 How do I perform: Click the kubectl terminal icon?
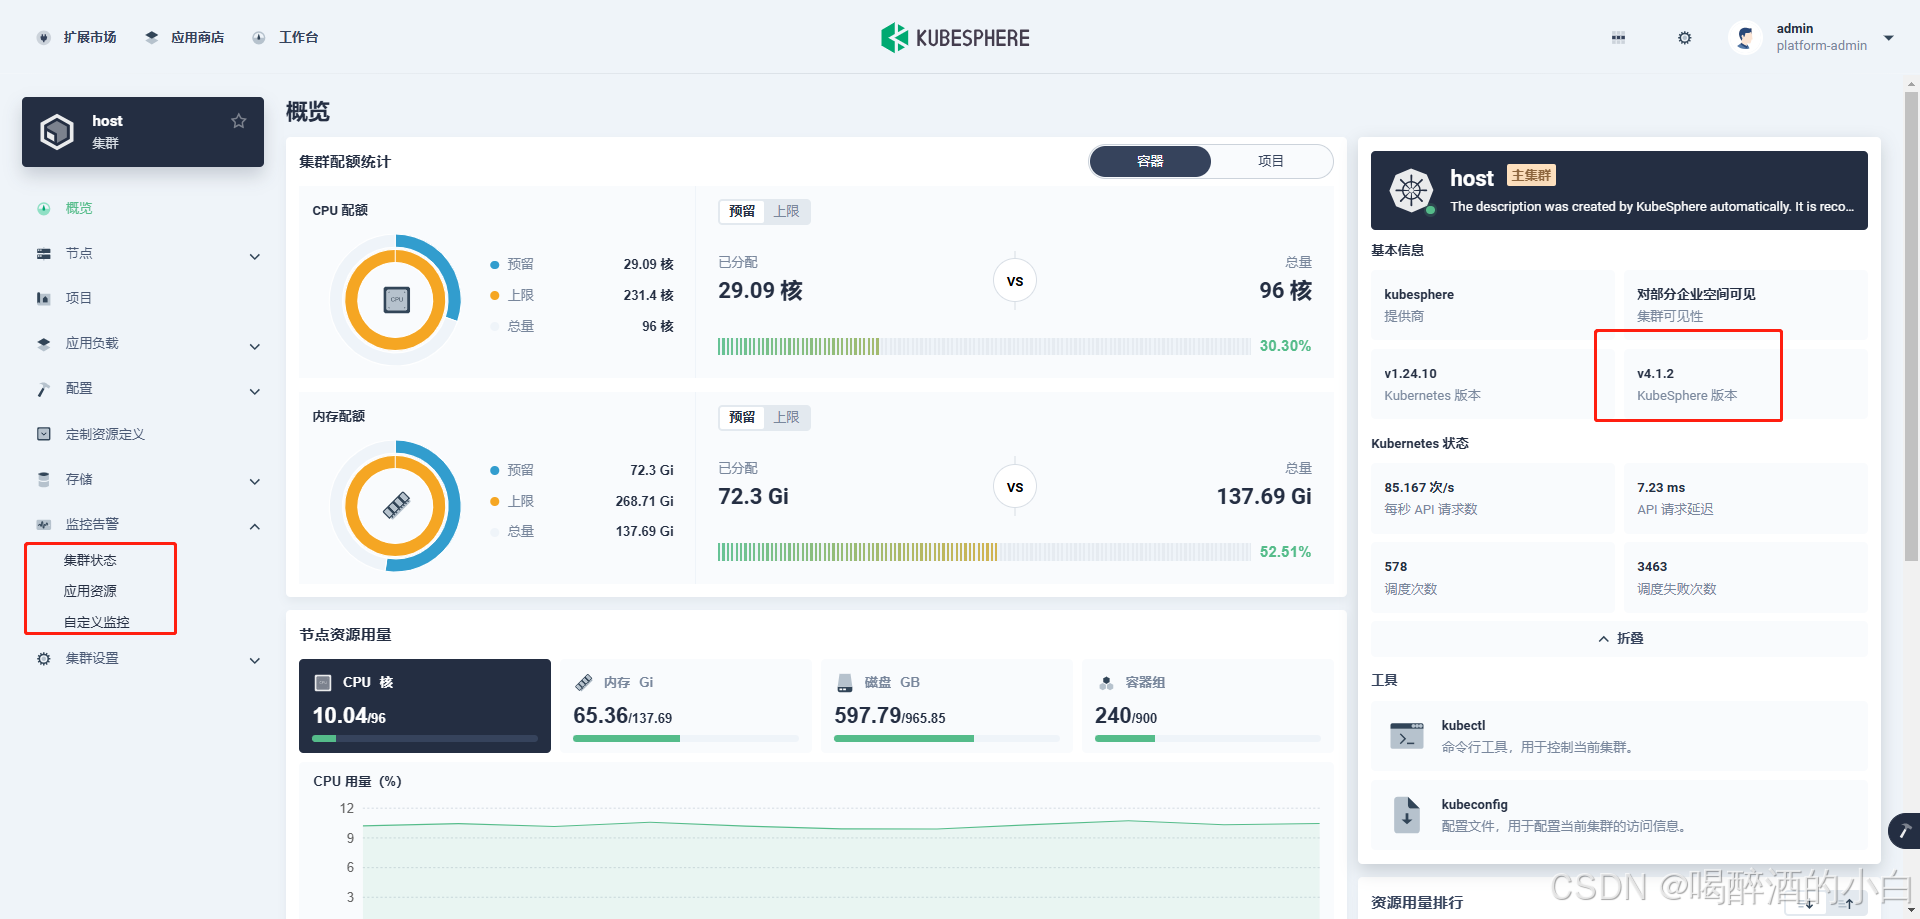pos(1407,736)
